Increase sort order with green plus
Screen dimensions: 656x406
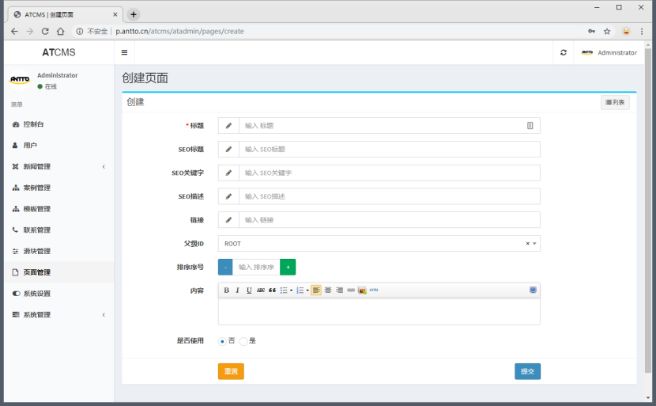click(288, 267)
